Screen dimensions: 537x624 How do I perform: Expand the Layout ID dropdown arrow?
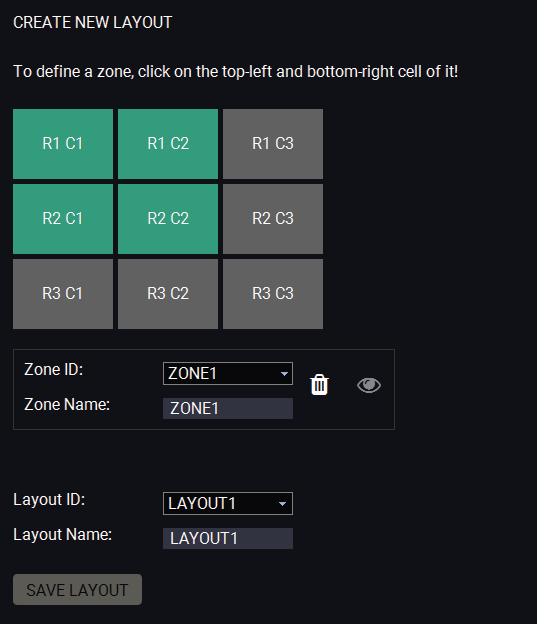click(282, 504)
